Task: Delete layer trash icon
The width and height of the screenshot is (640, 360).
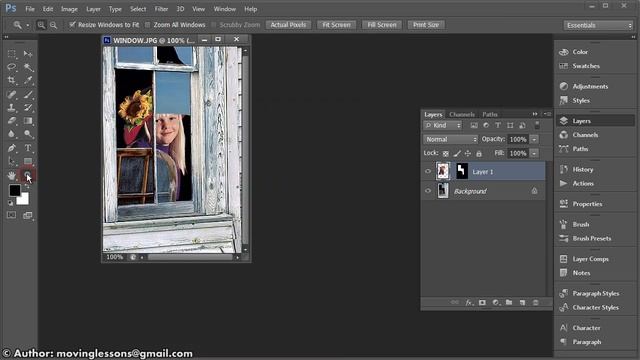Action: tap(536, 302)
